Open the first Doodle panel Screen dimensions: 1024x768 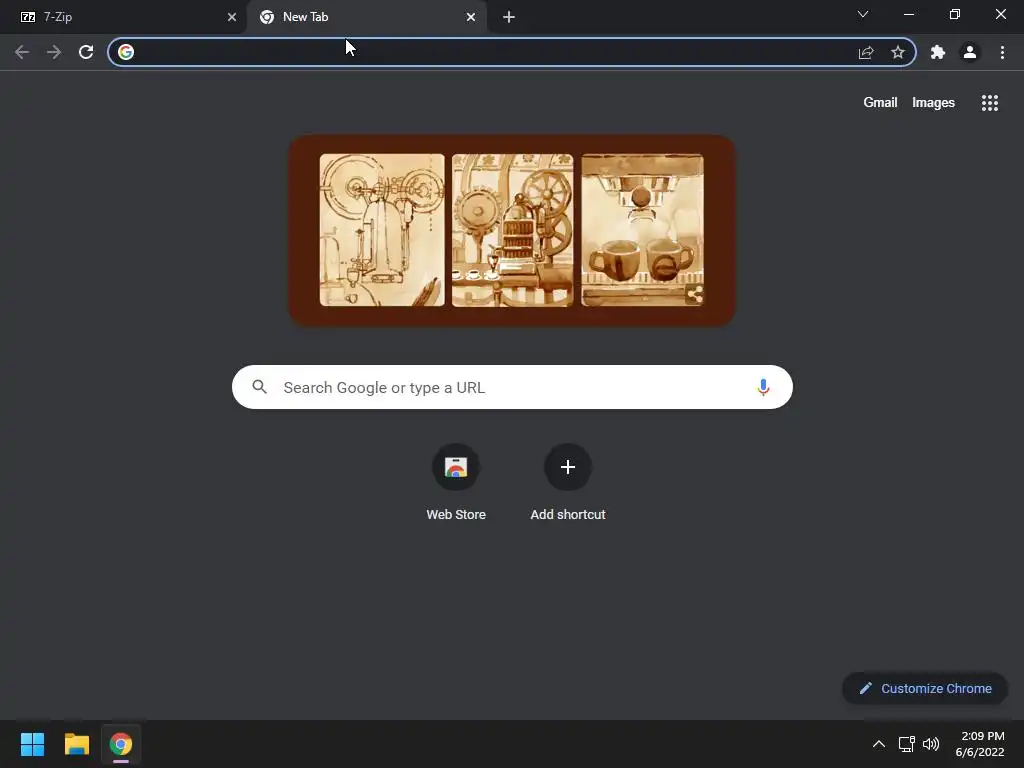point(382,230)
